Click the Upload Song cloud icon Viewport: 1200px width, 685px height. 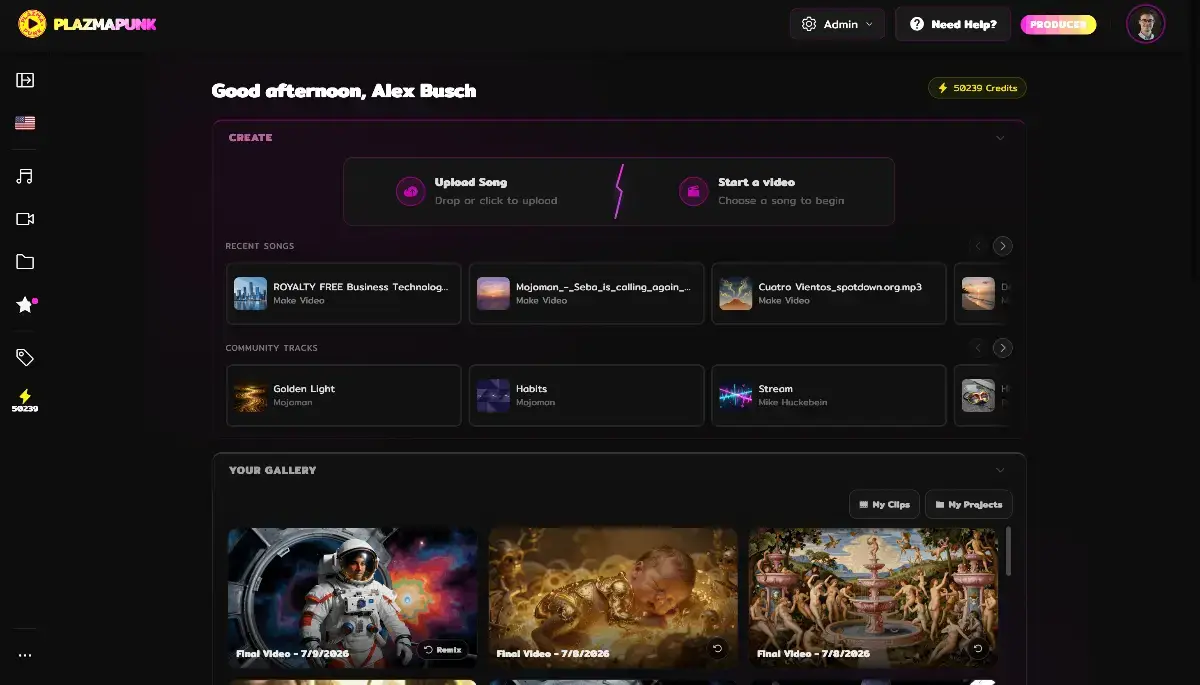(x=411, y=191)
